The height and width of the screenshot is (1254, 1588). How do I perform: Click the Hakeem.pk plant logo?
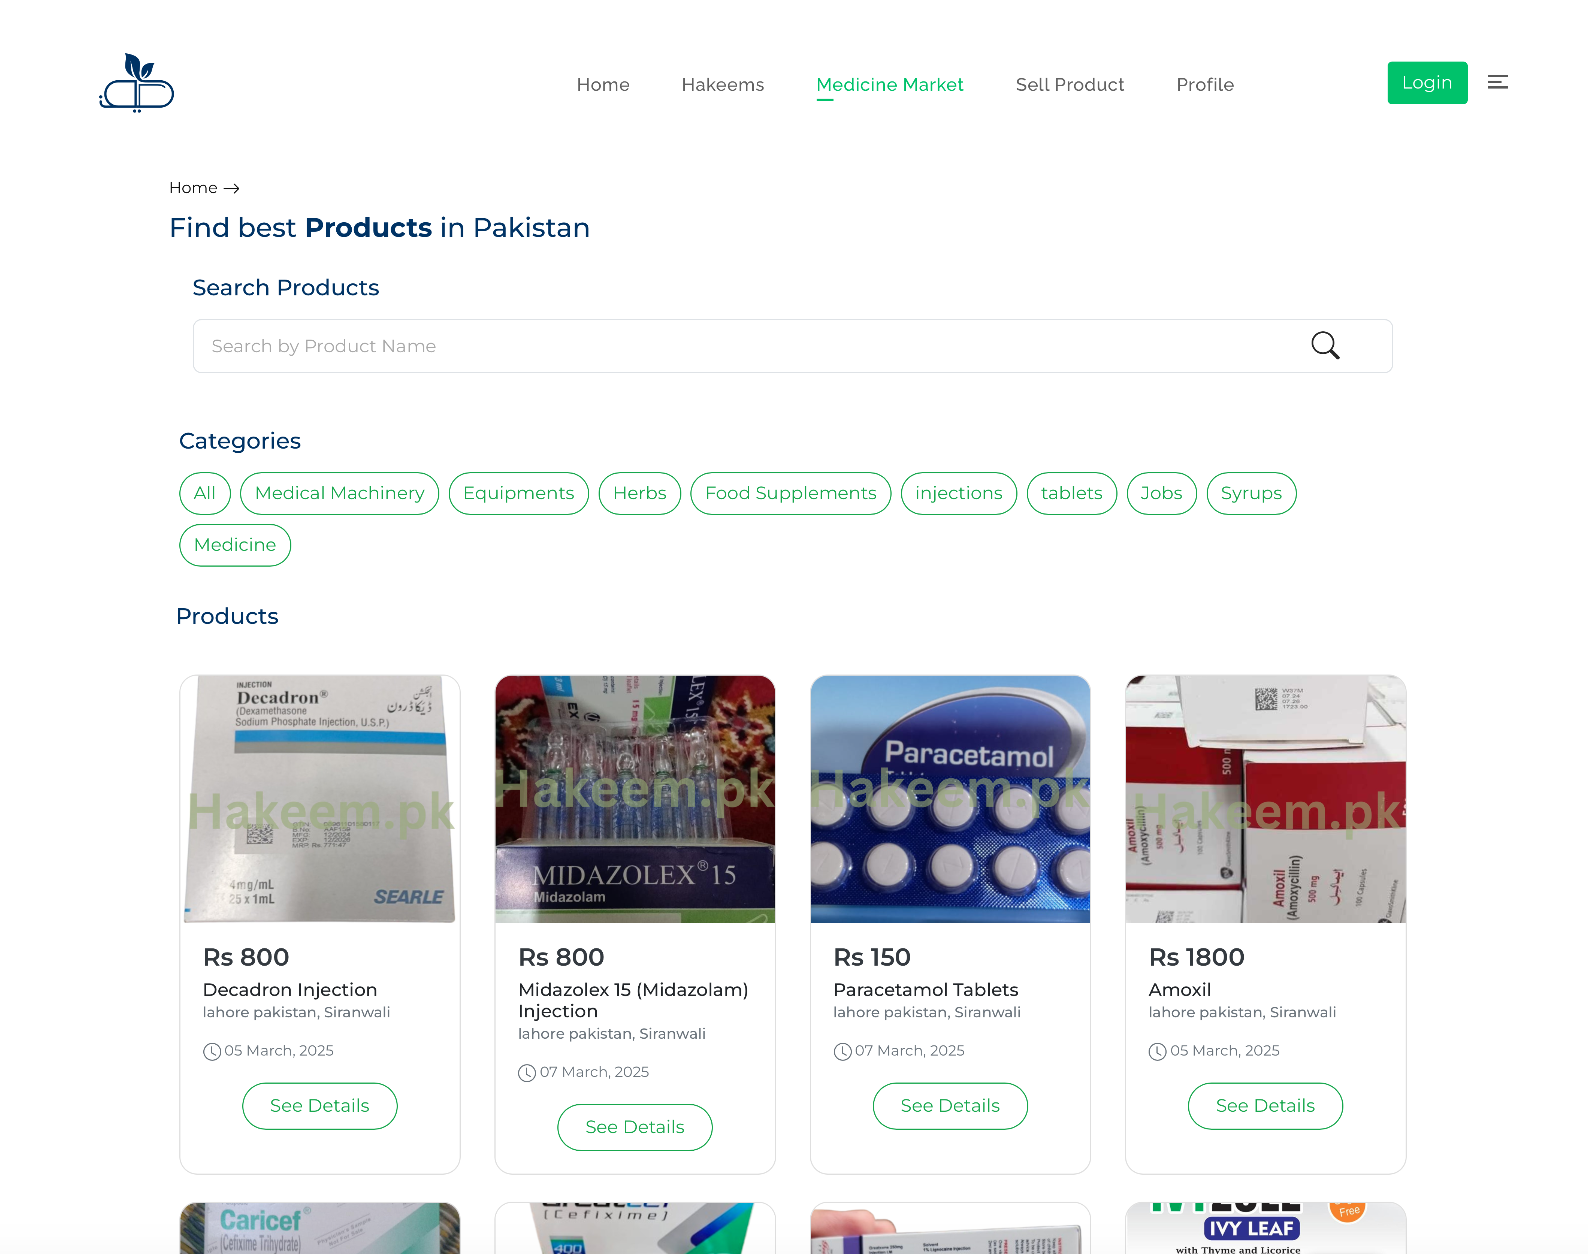point(136,83)
